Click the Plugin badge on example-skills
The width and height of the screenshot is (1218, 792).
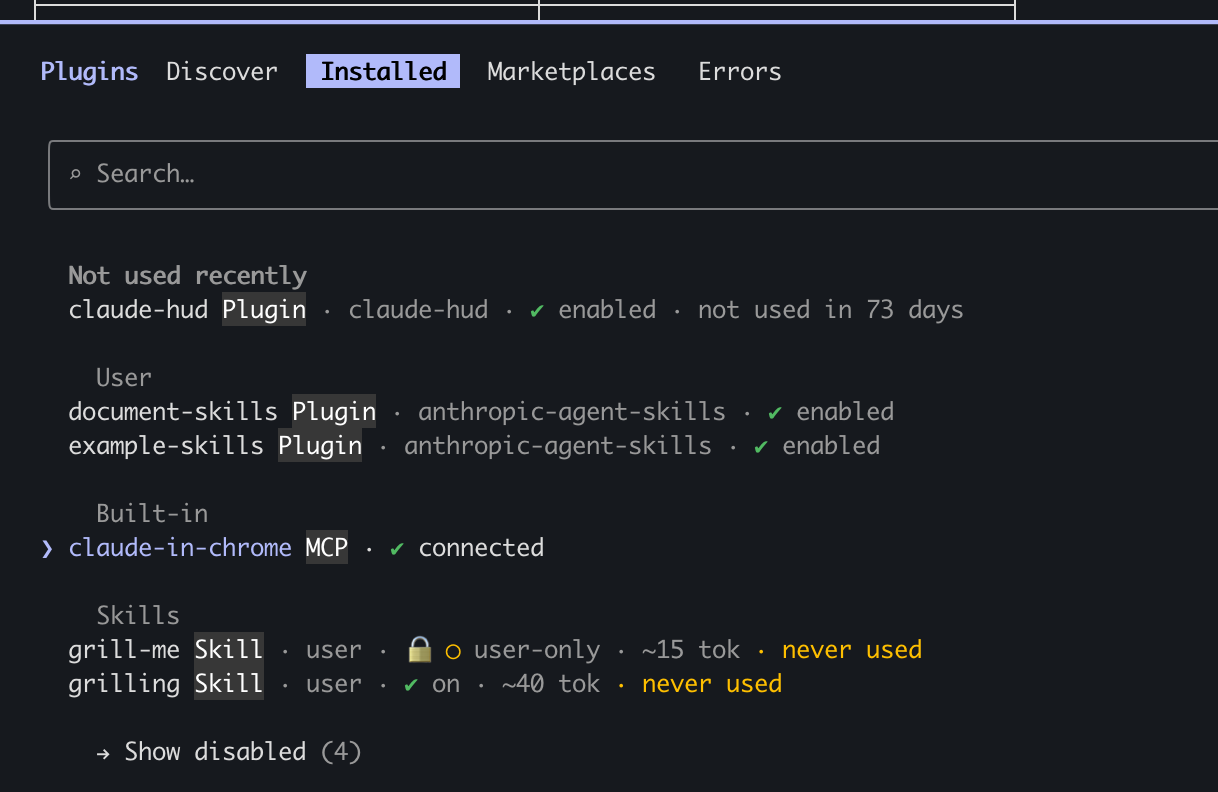click(320, 446)
